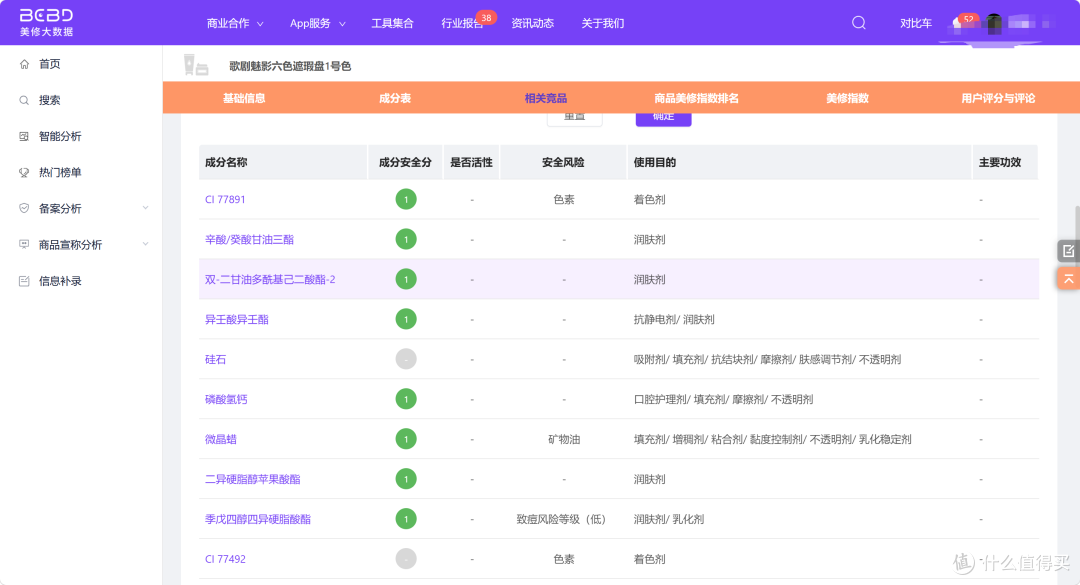Expand the 备案分析 sidebar chevron
The image size is (1080, 585).
click(x=145, y=208)
